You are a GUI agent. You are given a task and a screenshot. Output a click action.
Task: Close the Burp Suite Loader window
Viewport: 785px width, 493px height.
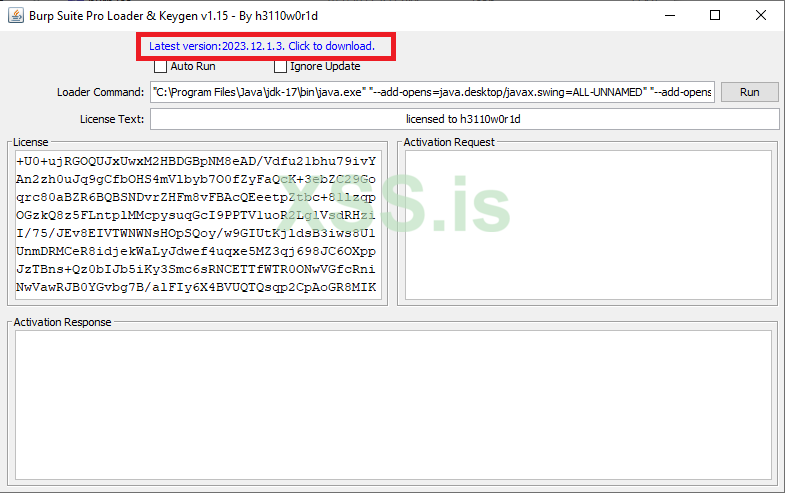click(x=761, y=16)
